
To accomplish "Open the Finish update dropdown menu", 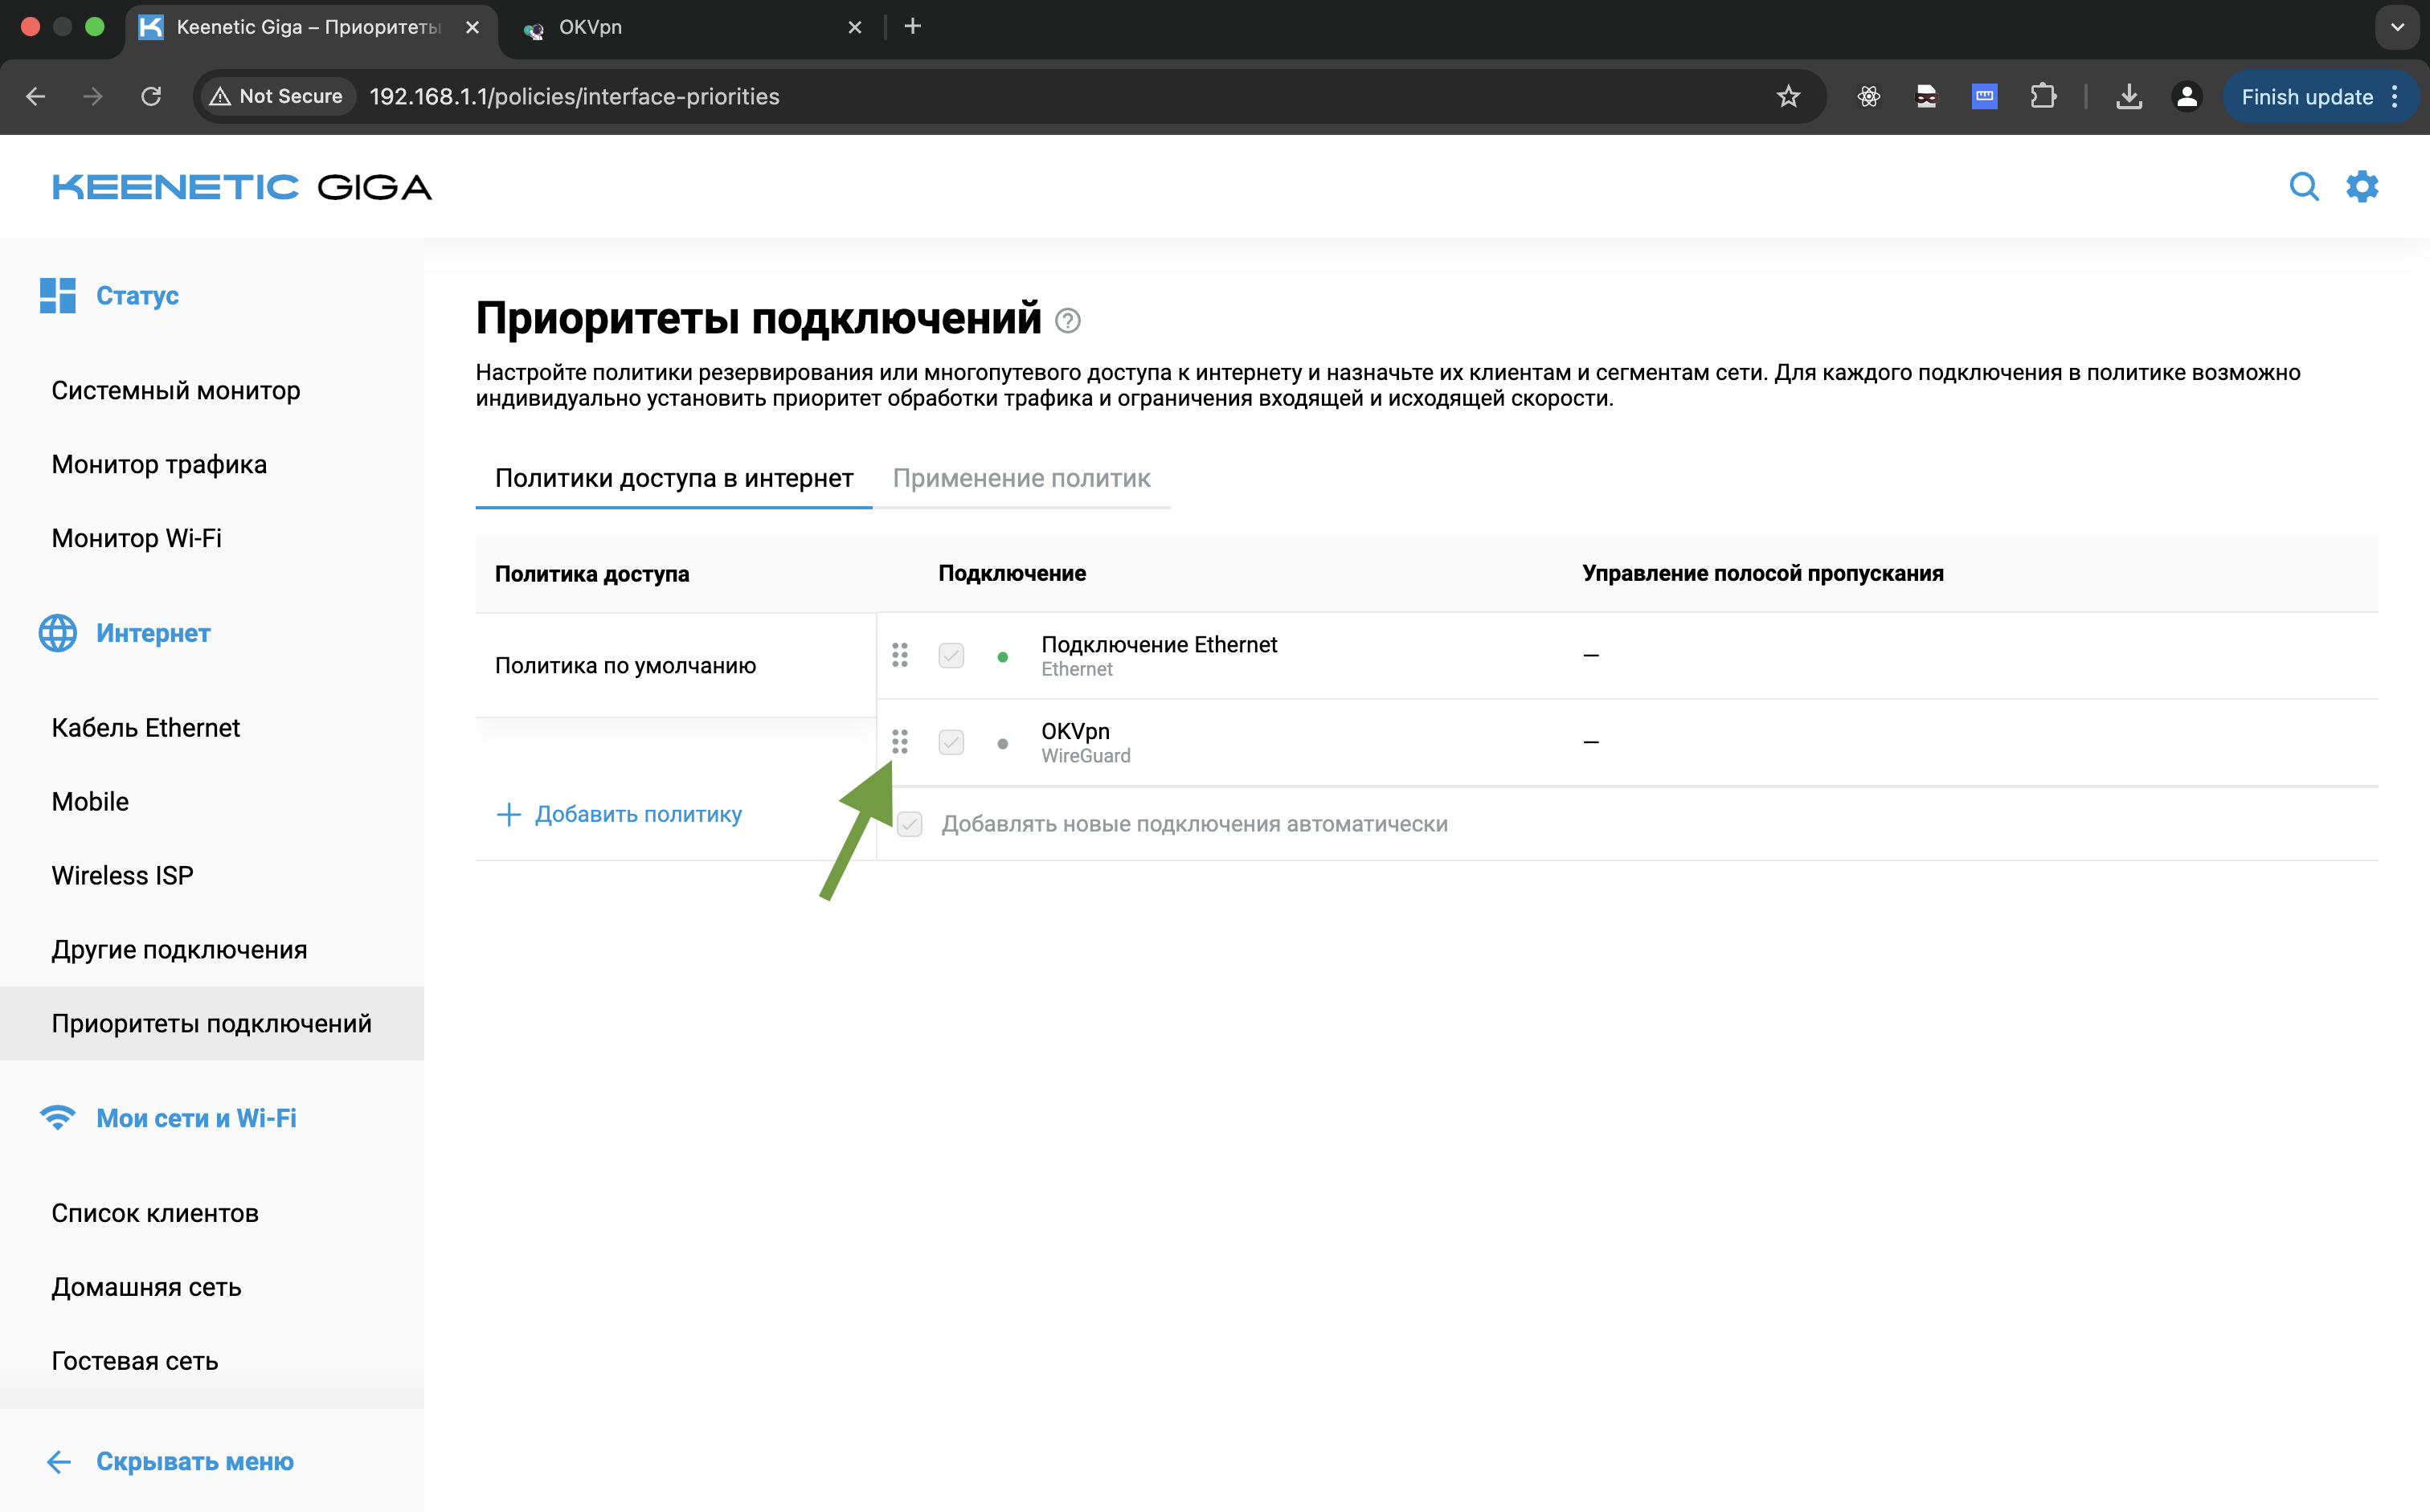I will 2394,96.
